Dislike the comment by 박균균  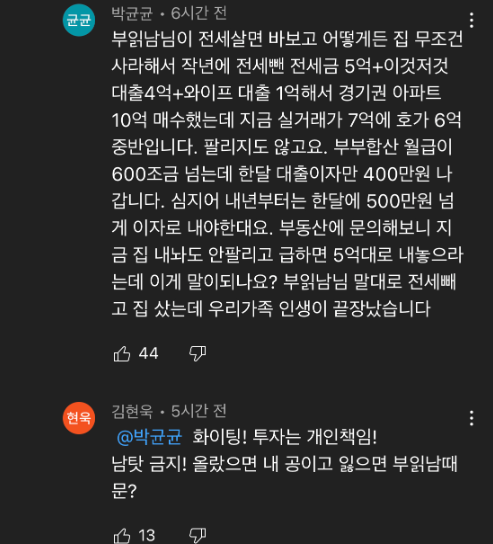[x=197, y=354]
